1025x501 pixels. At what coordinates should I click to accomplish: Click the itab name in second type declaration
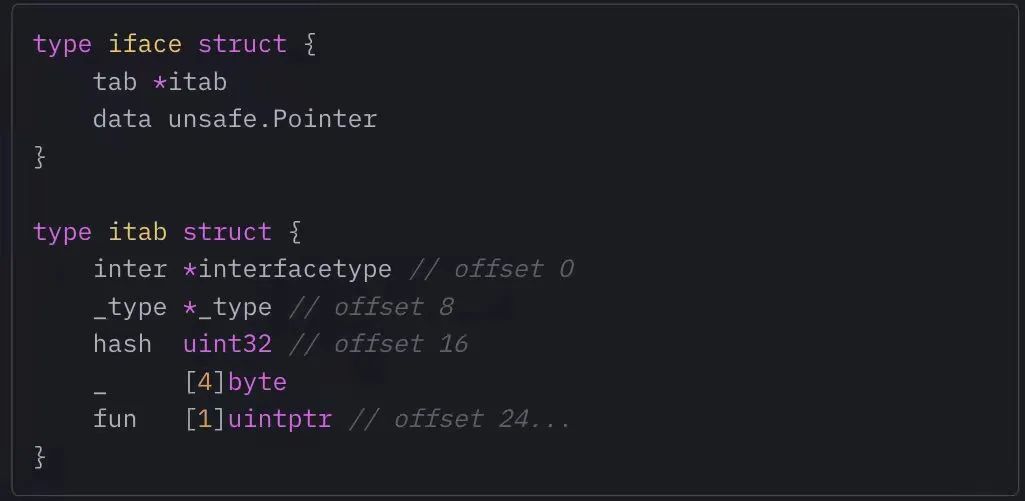tap(137, 232)
